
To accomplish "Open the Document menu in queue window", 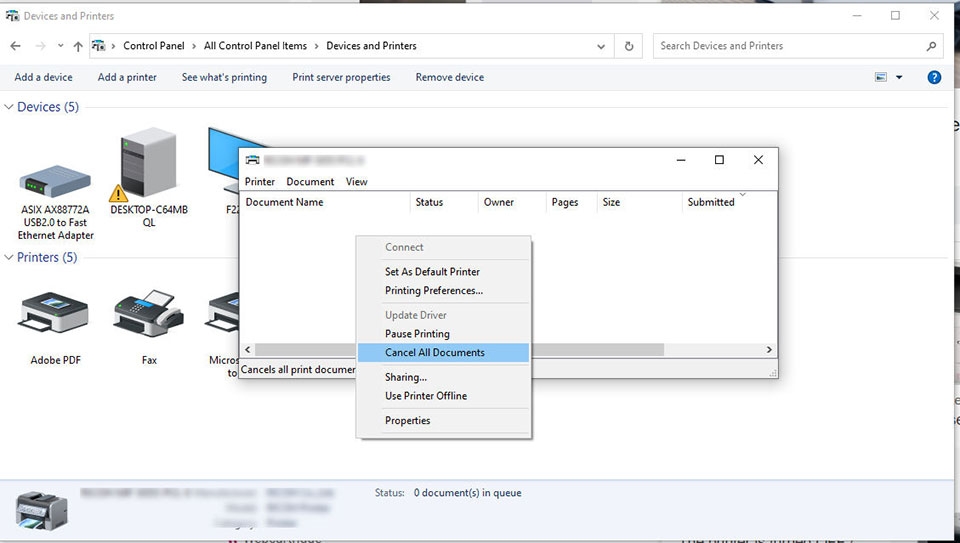I will pyautogui.click(x=310, y=181).
